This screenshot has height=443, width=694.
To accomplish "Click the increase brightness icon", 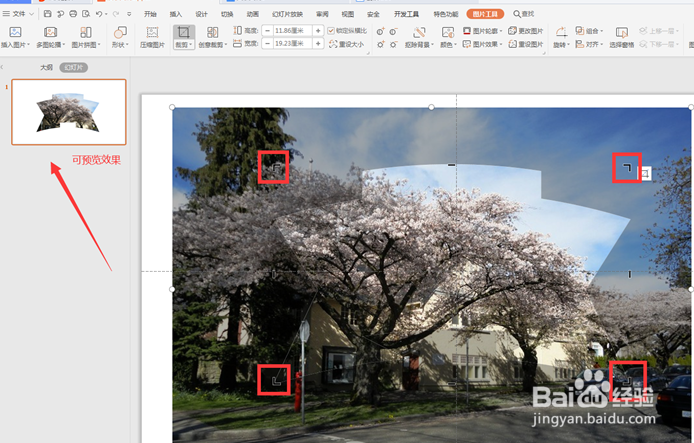I will pos(380,44).
